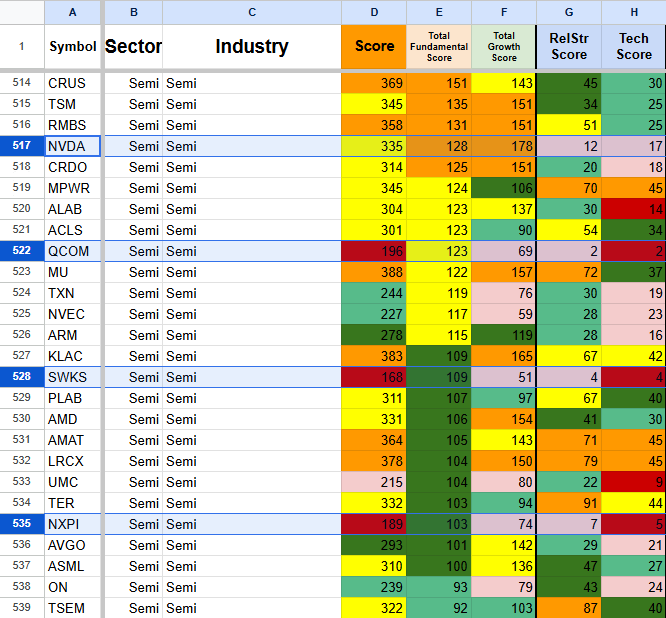
Task: Click the TER symbol cell
Action: click(x=73, y=503)
